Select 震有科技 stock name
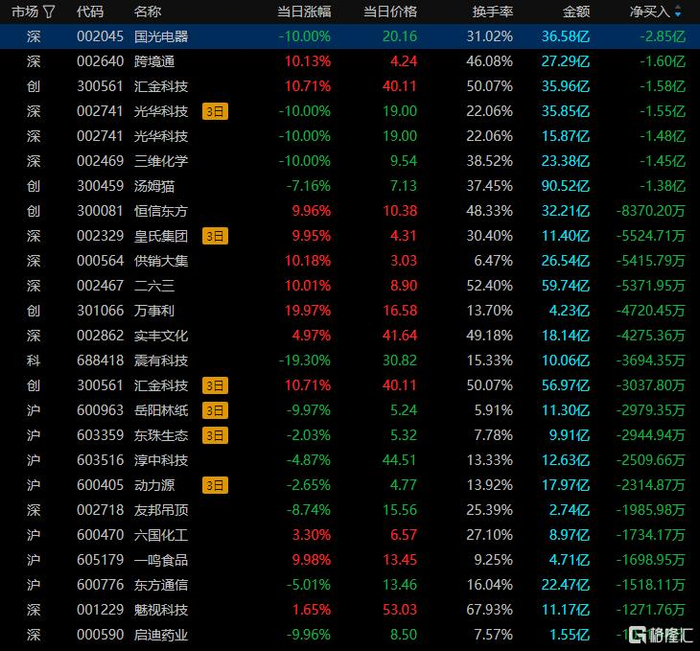This screenshot has width=700, height=651. tap(161, 361)
